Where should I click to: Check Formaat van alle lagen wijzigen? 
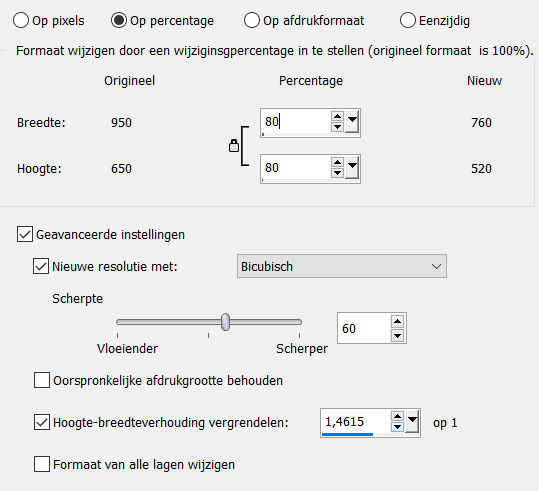(42, 464)
